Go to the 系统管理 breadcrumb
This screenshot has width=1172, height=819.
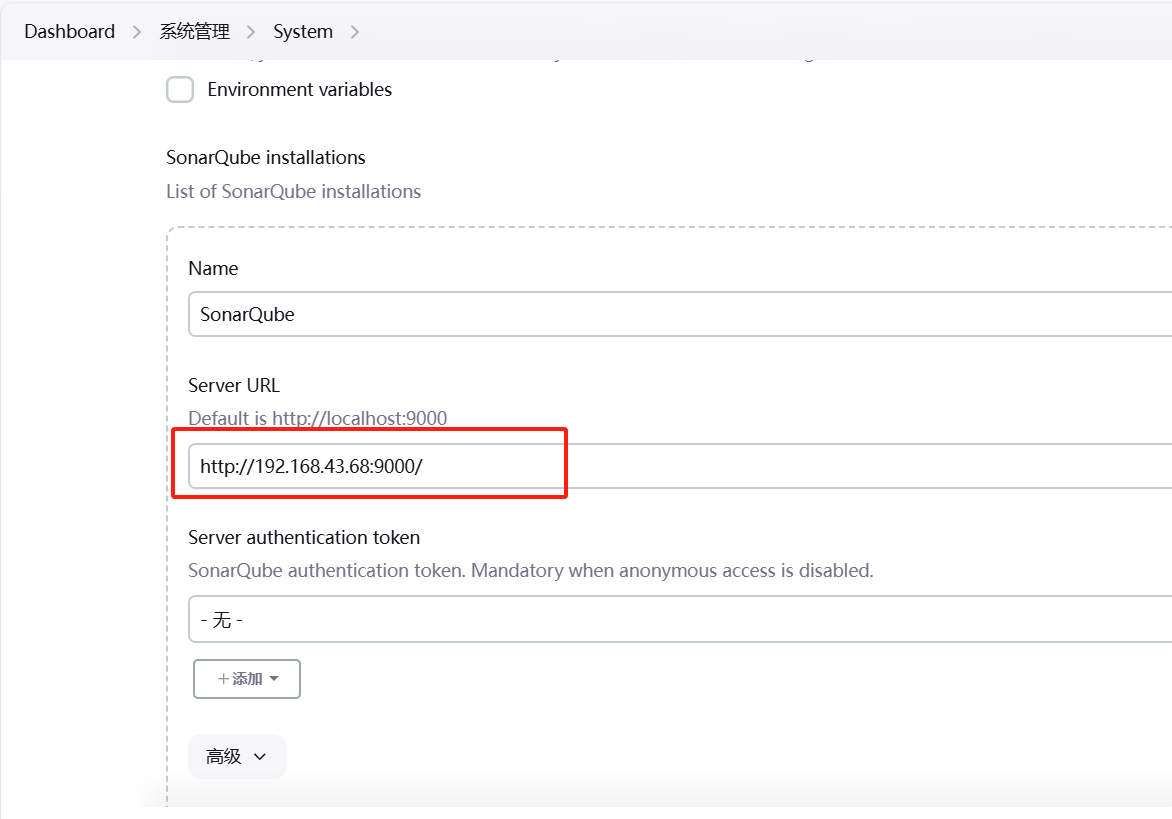click(194, 31)
